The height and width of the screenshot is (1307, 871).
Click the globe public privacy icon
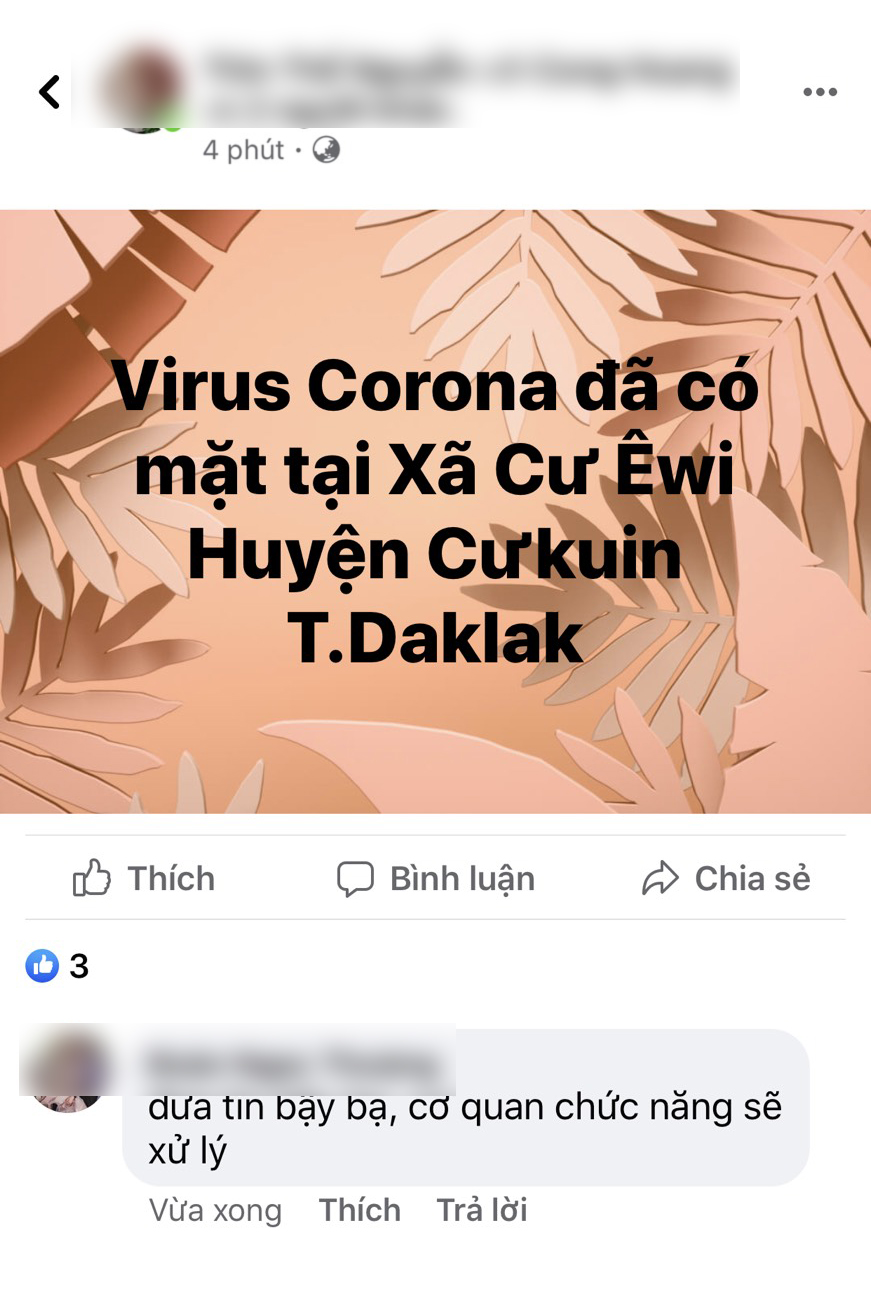click(x=326, y=150)
